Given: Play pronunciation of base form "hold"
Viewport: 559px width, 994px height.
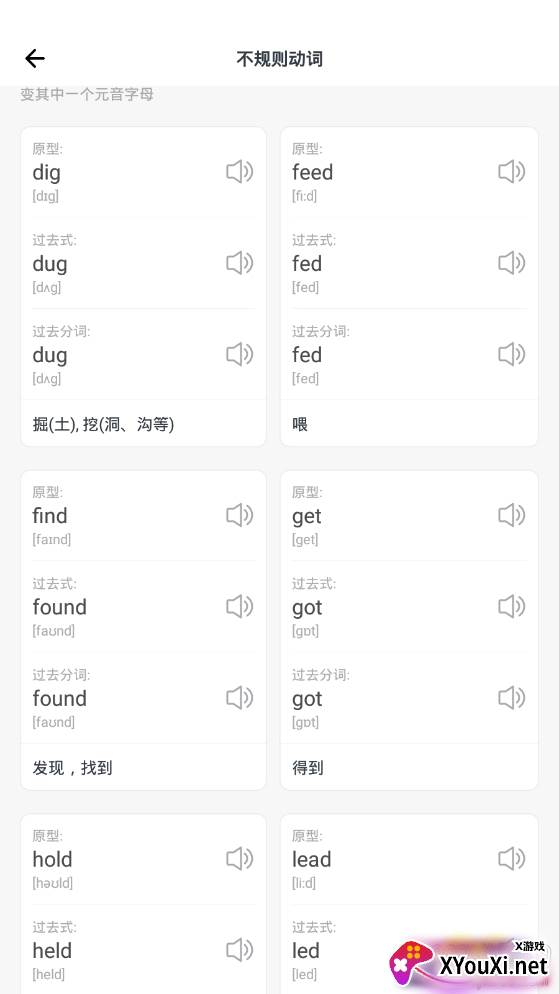Looking at the screenshot, I should coord(240,859).
